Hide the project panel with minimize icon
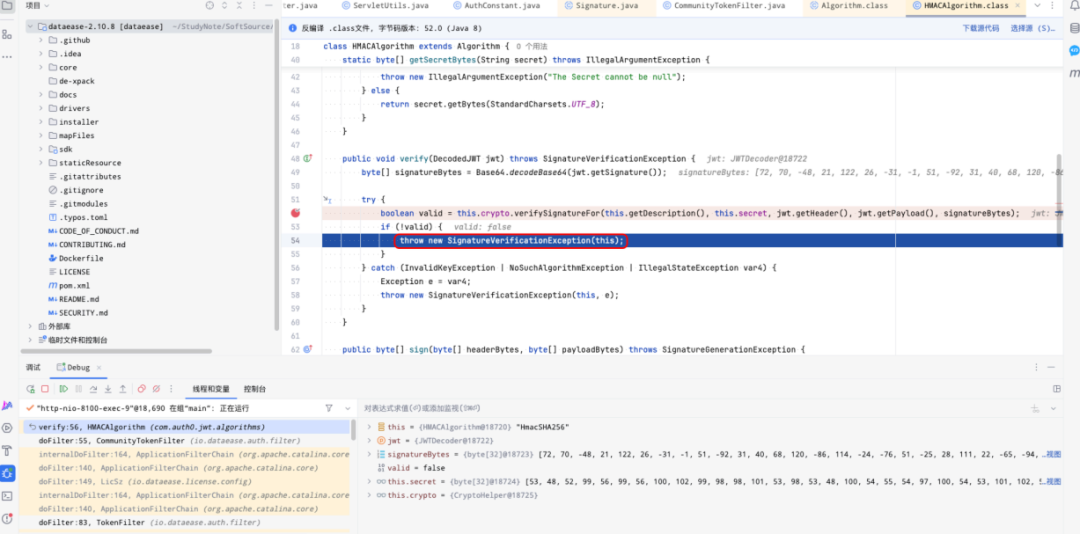The image size is (1080, 534). 269,6
